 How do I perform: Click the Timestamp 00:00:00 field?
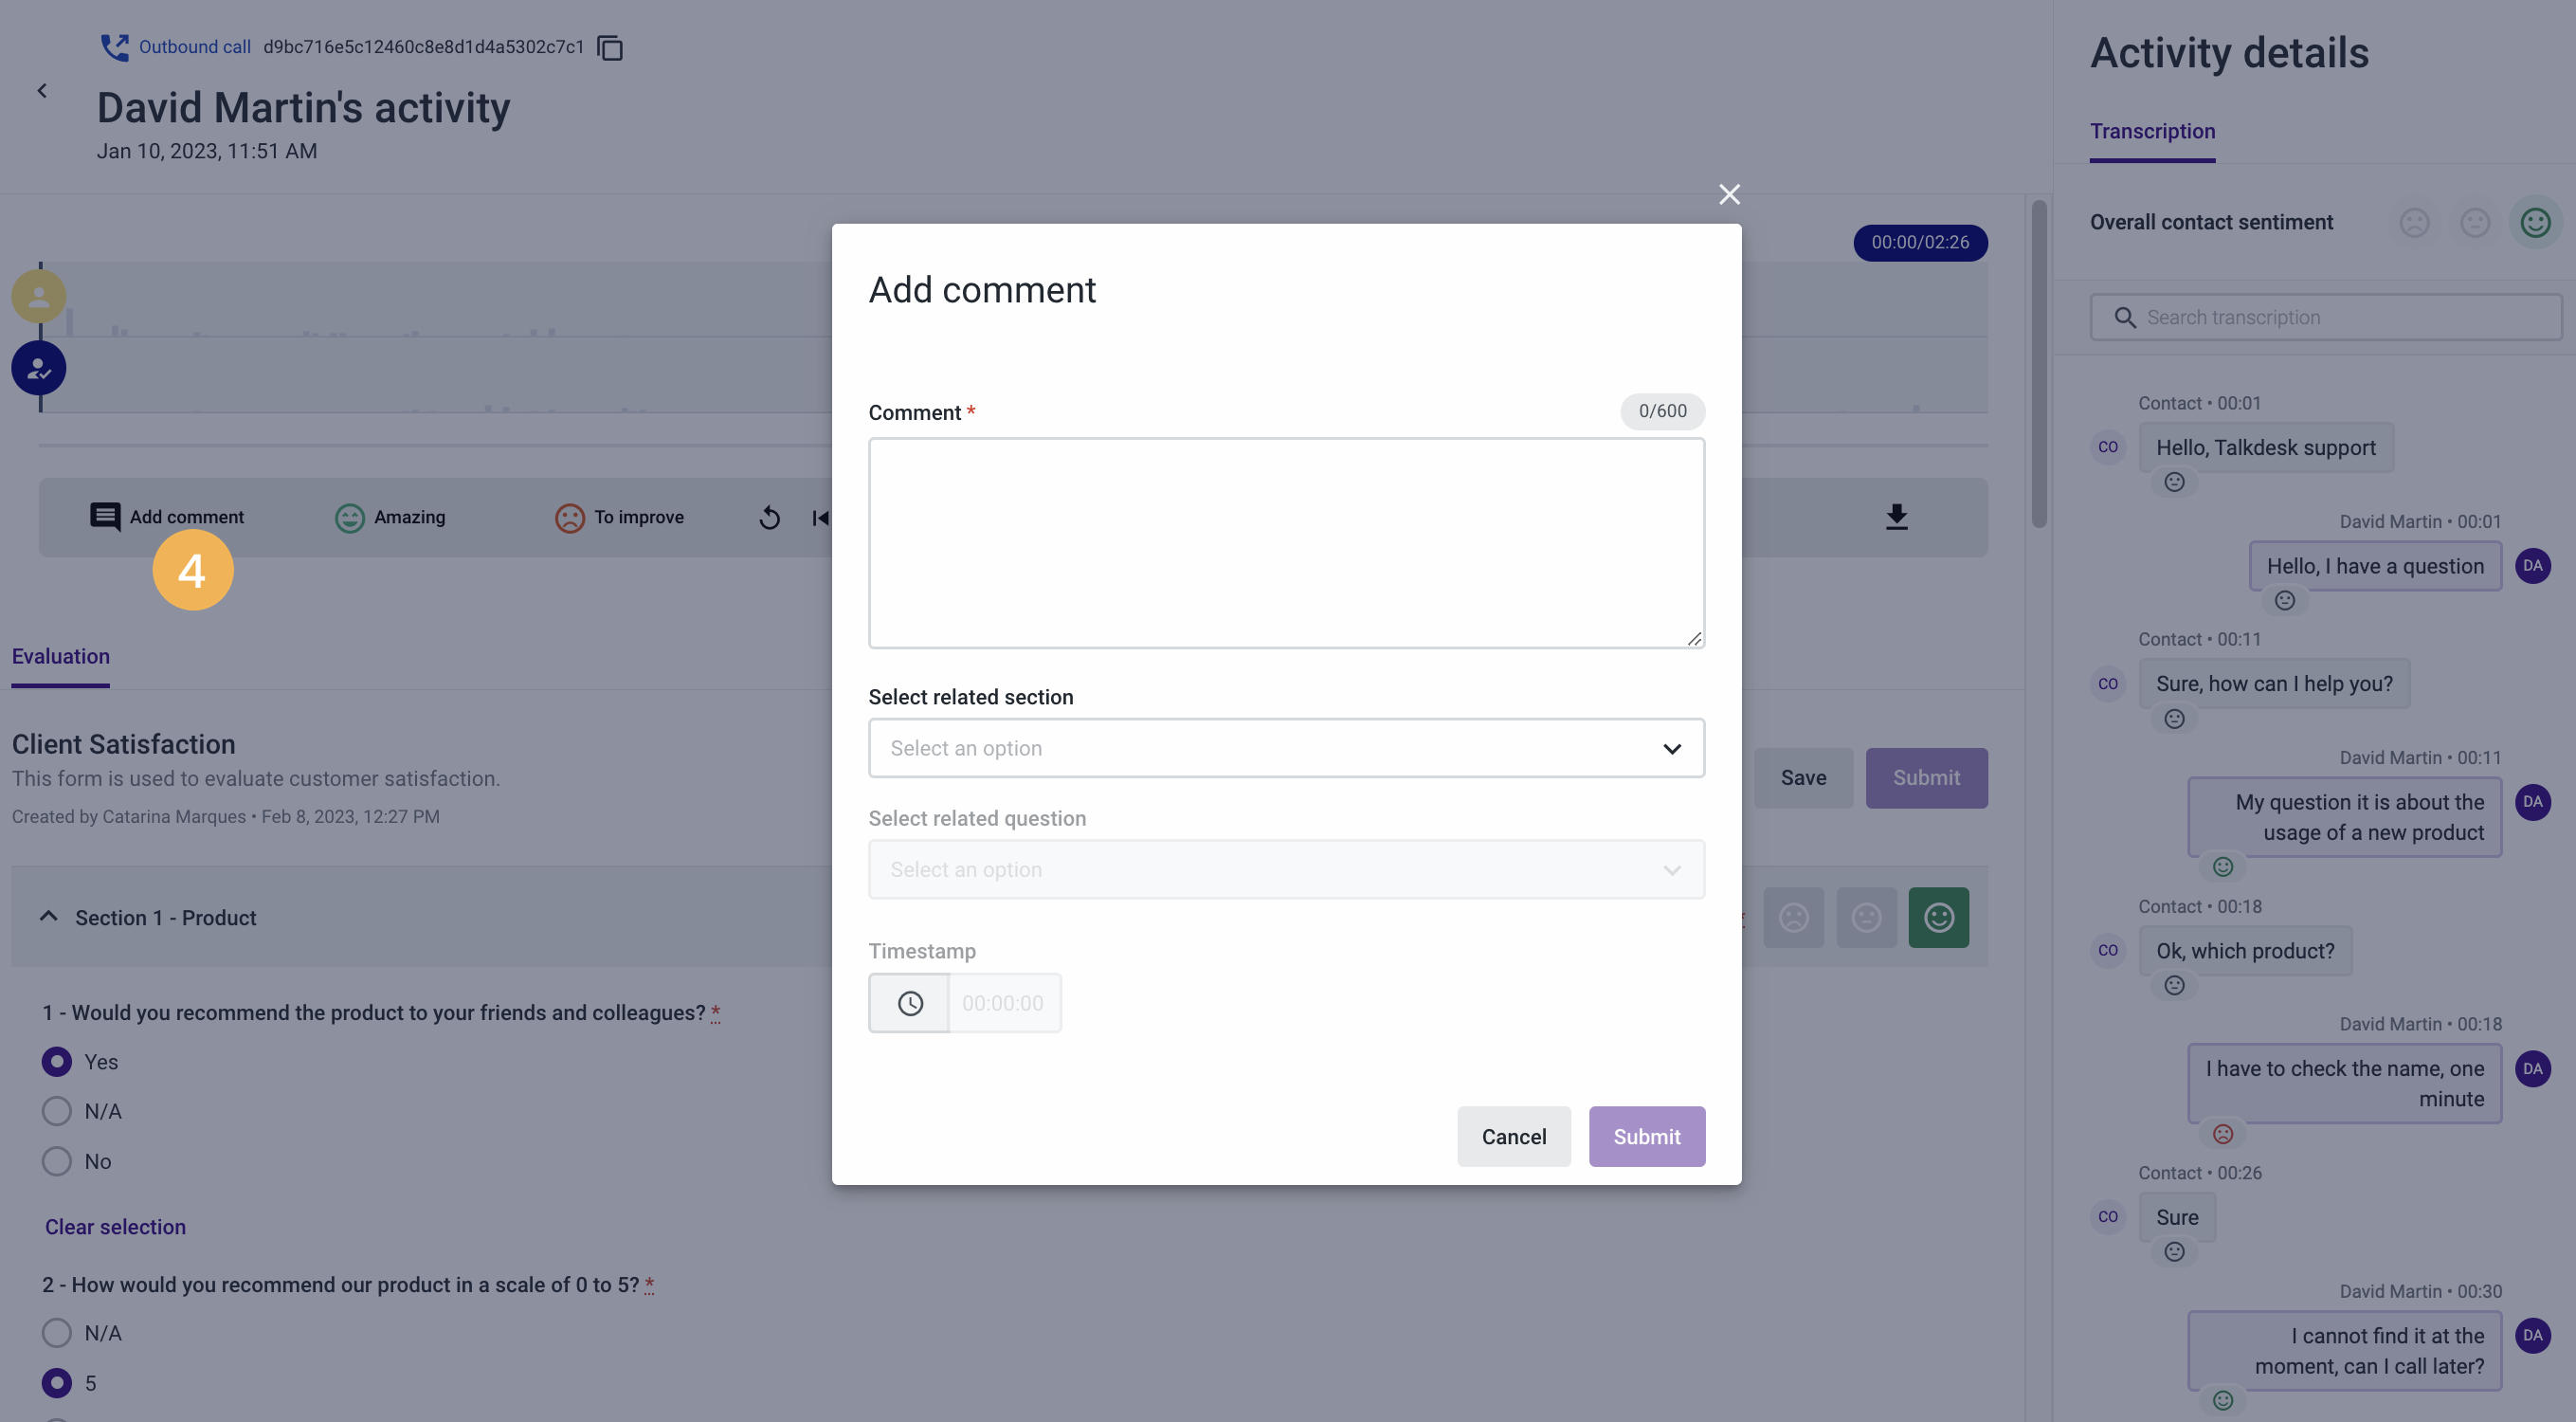point(1003,1003)
